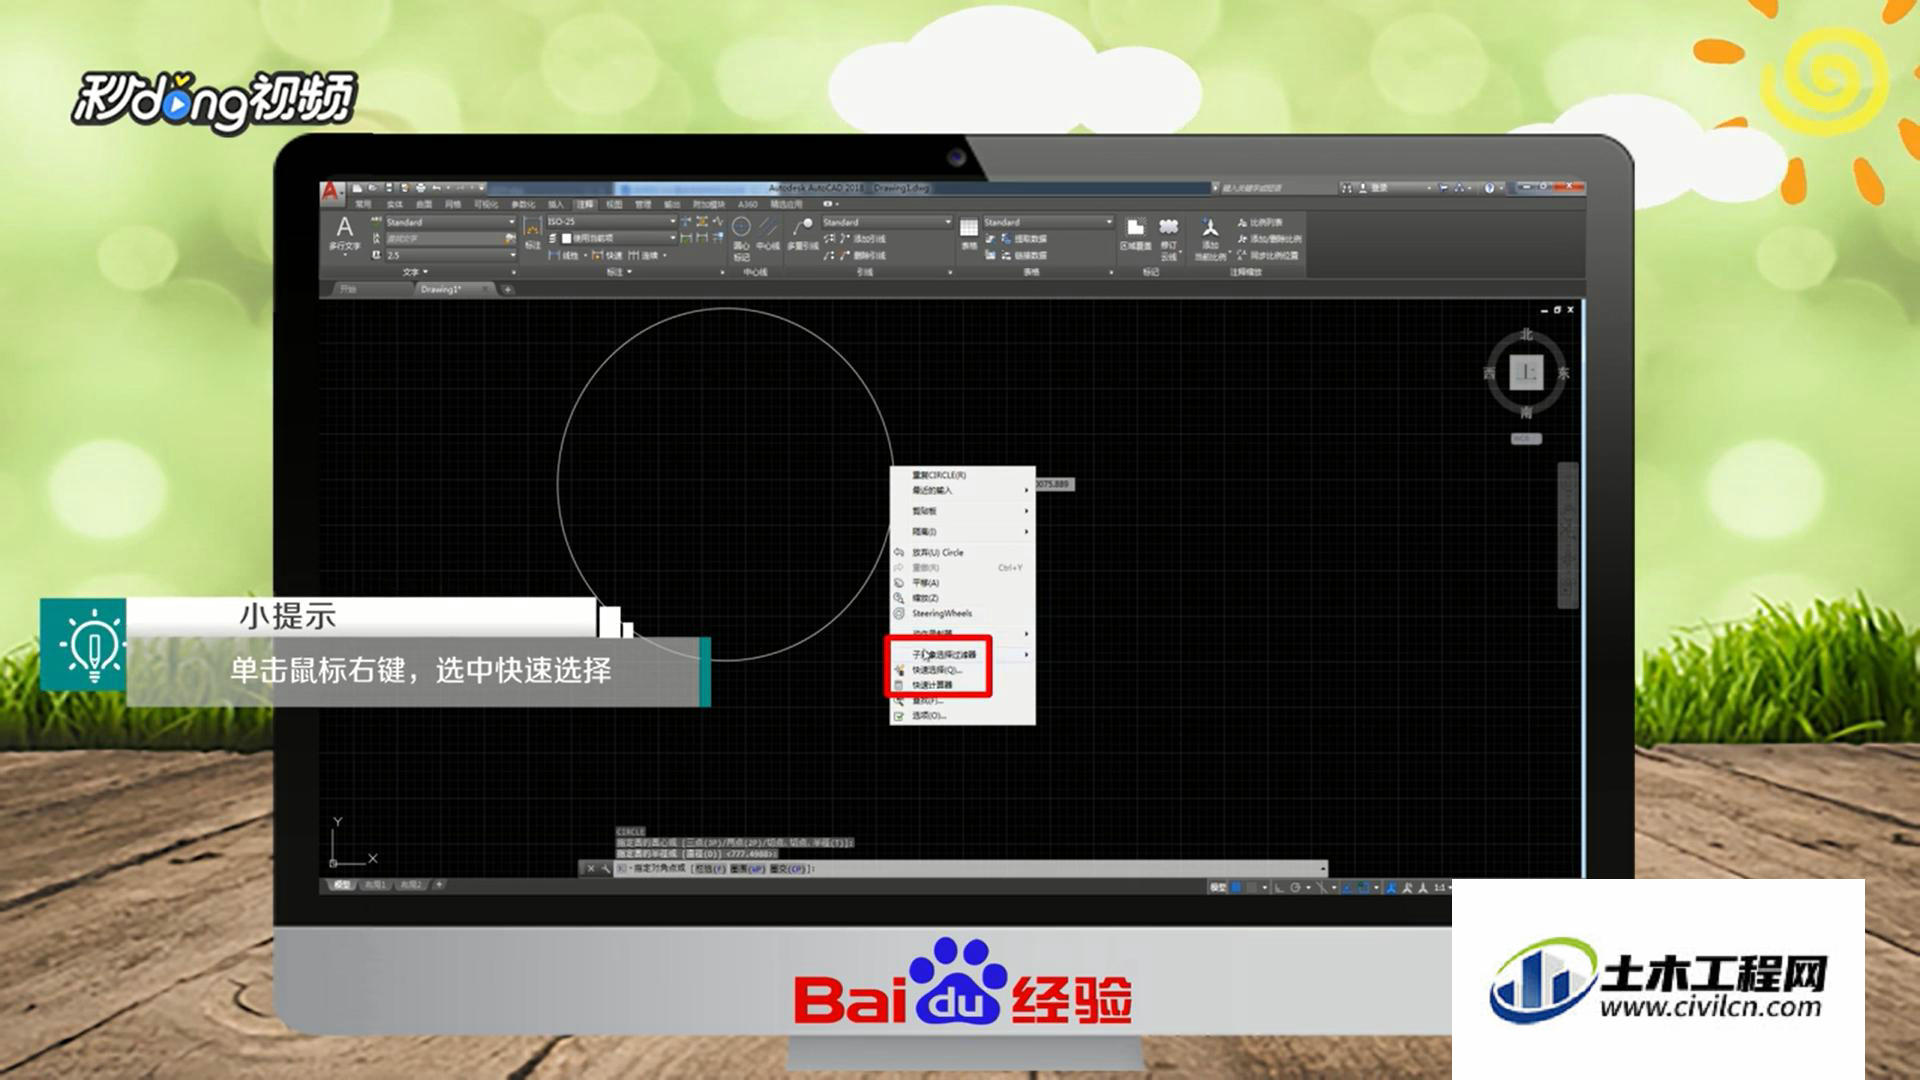Toggle the 模型 model space status bar button
Viewport: 1920px width, 1080px height.
pyautogui.click(x=1218, y=888)
